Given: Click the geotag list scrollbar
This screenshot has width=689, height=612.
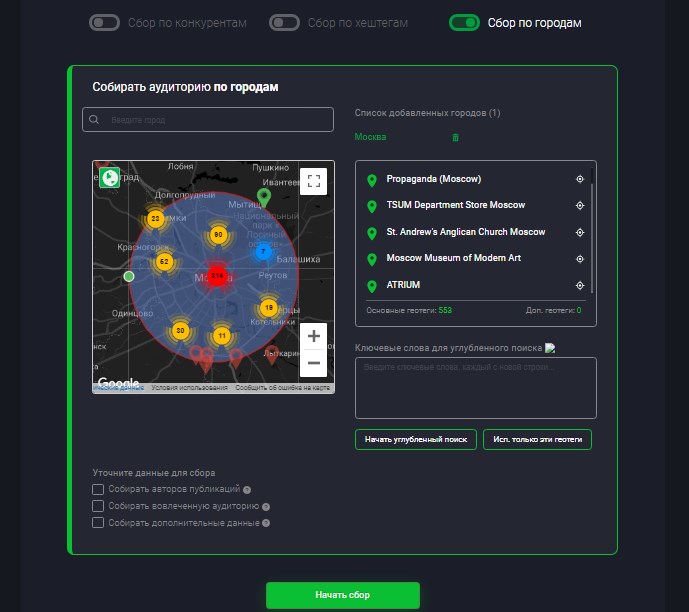Looking at the screenshot, I should click(x=592, y=237).
